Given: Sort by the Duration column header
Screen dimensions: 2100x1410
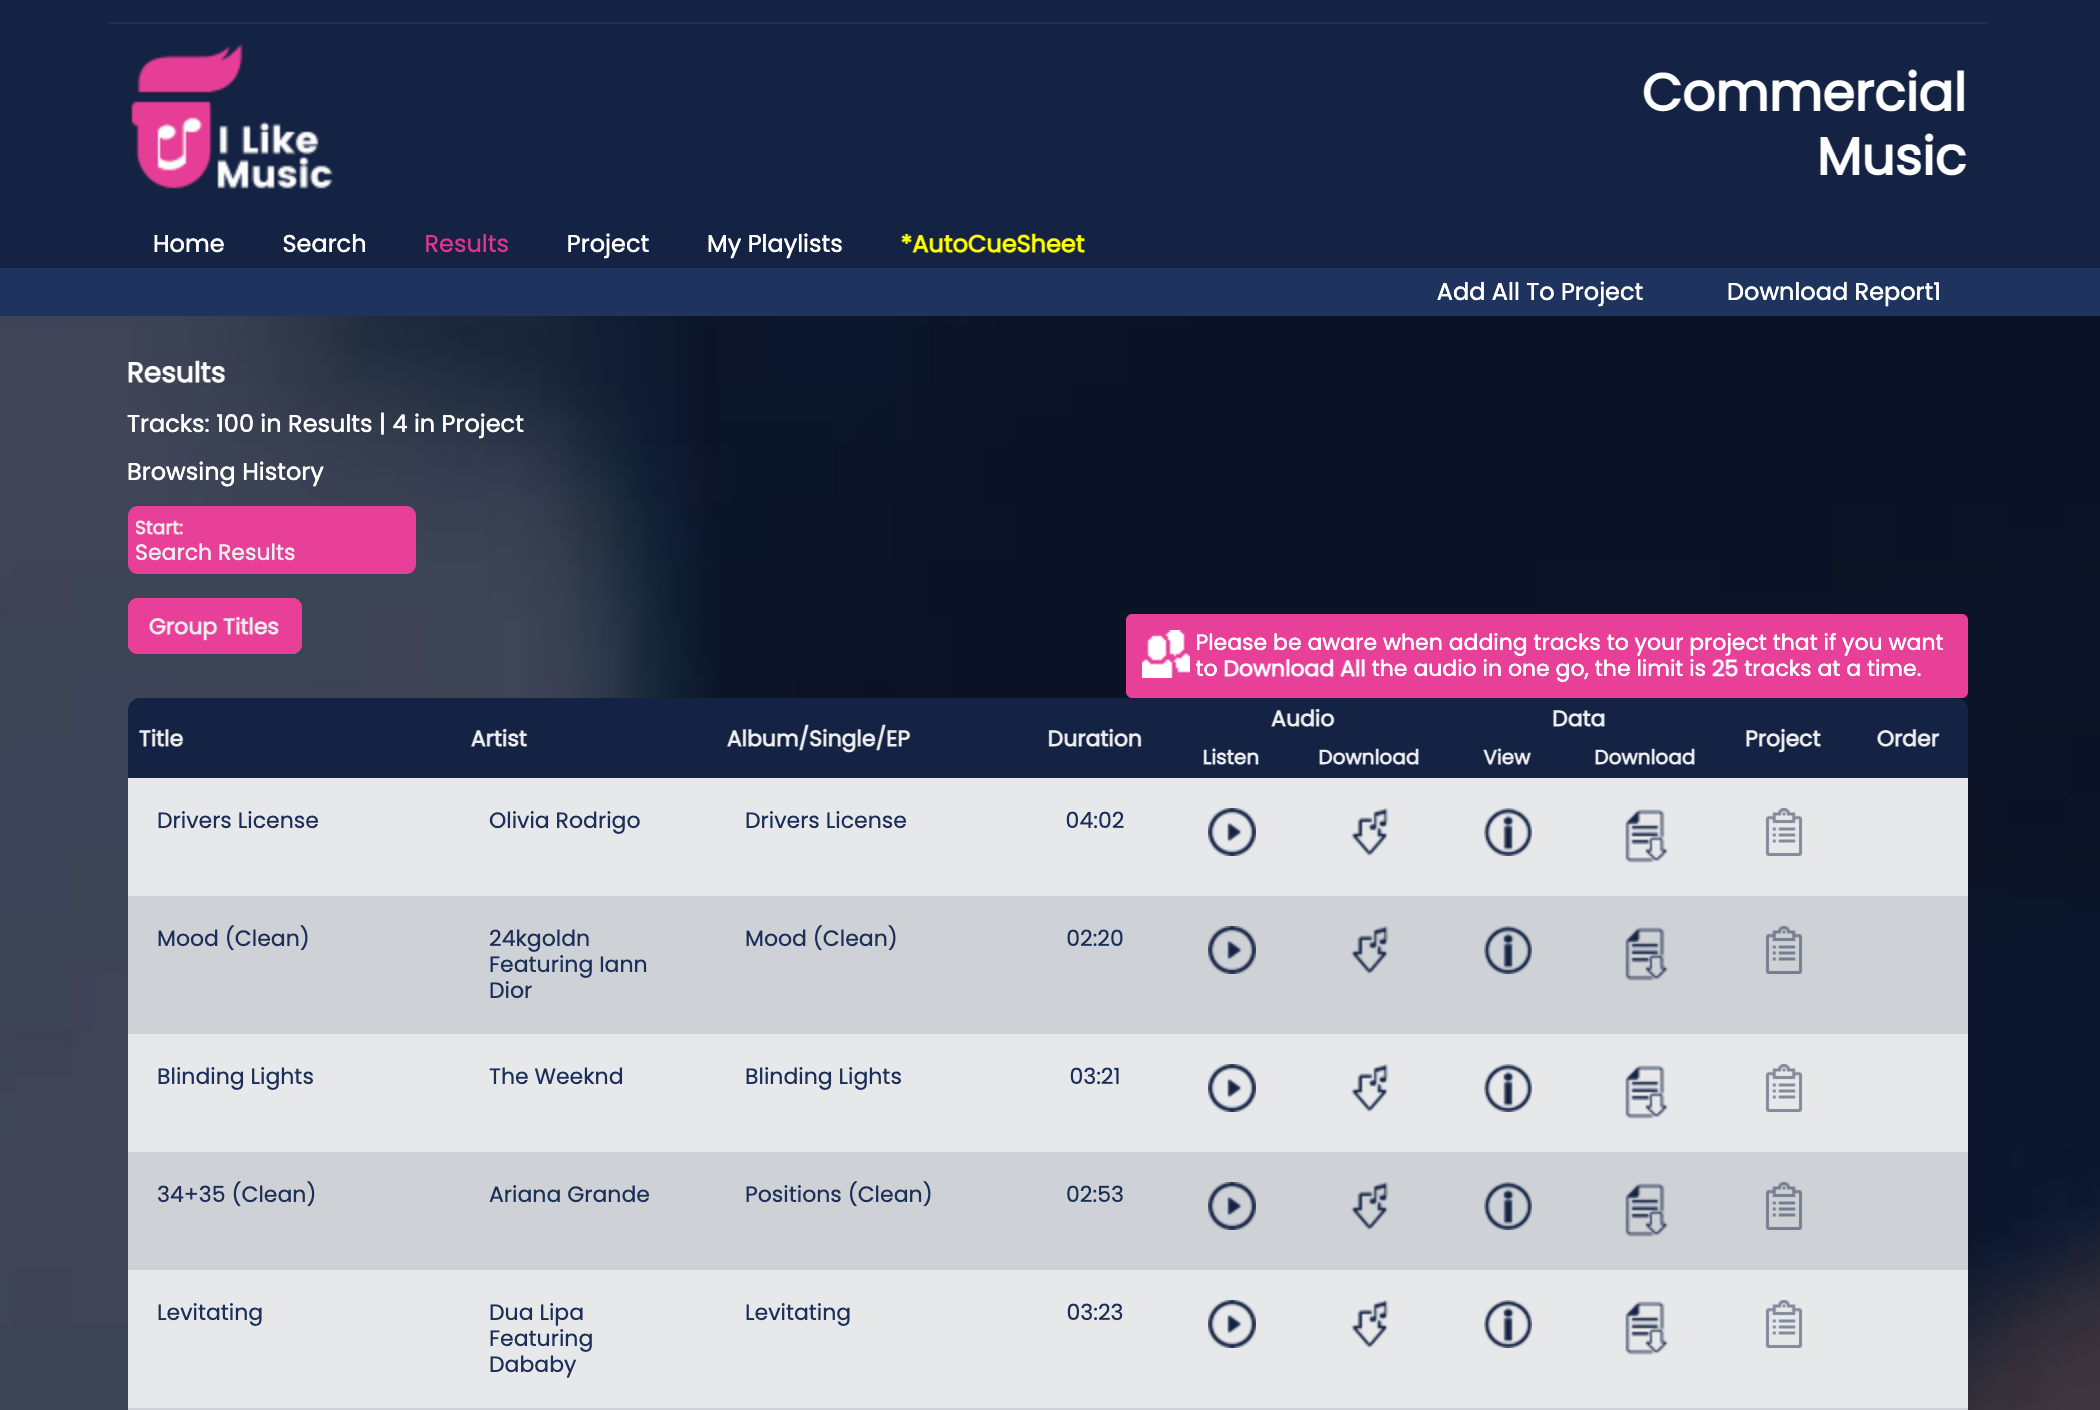Looking at the screenshot, I should (1094, 738).
